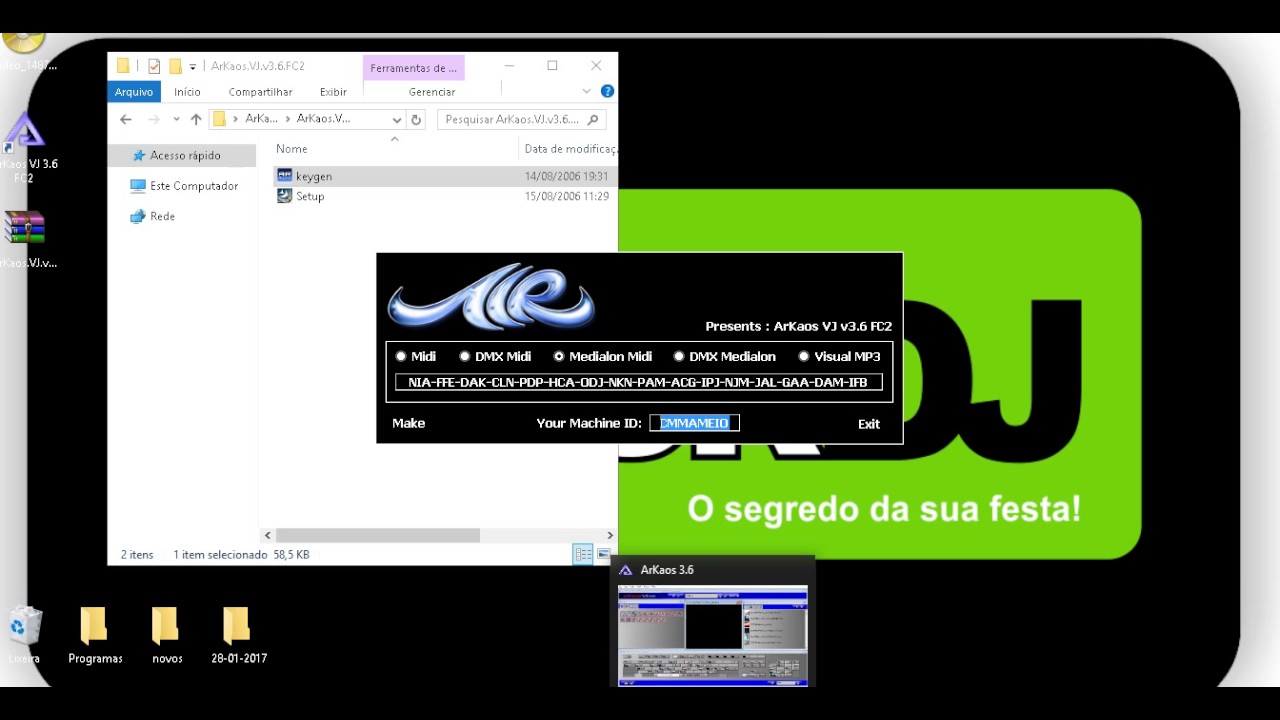The height and width of the screenshot is (720, 1280).
Task: Select the keygen file row
Action: pyautogui.click(x=445, y=176)
